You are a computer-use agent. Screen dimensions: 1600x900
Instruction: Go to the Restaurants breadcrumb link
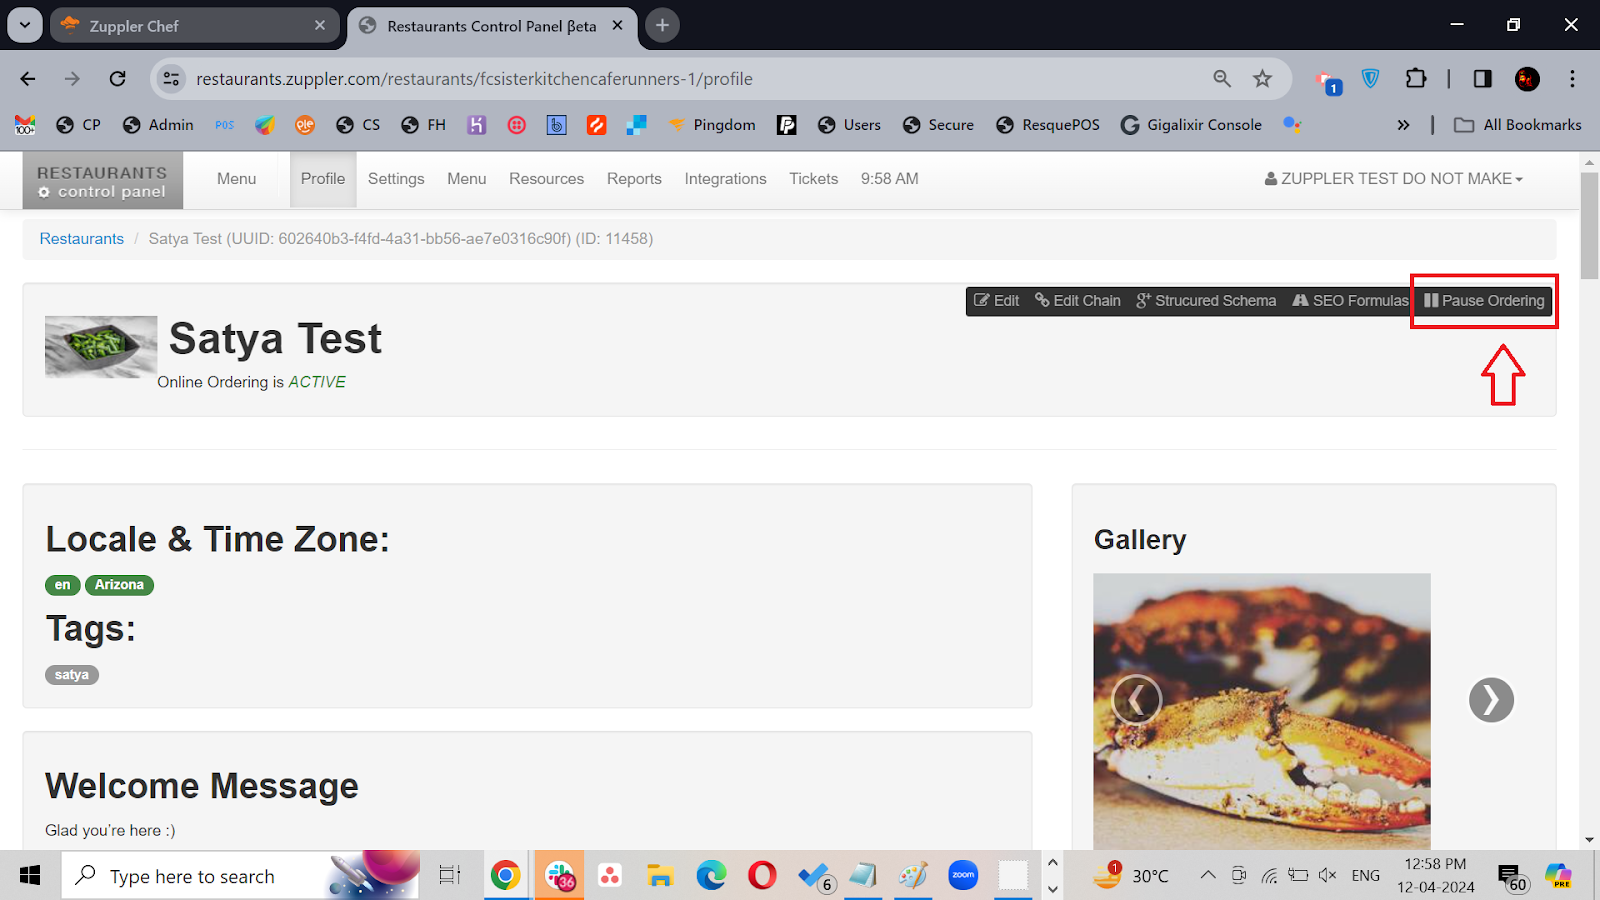point(82,239)
